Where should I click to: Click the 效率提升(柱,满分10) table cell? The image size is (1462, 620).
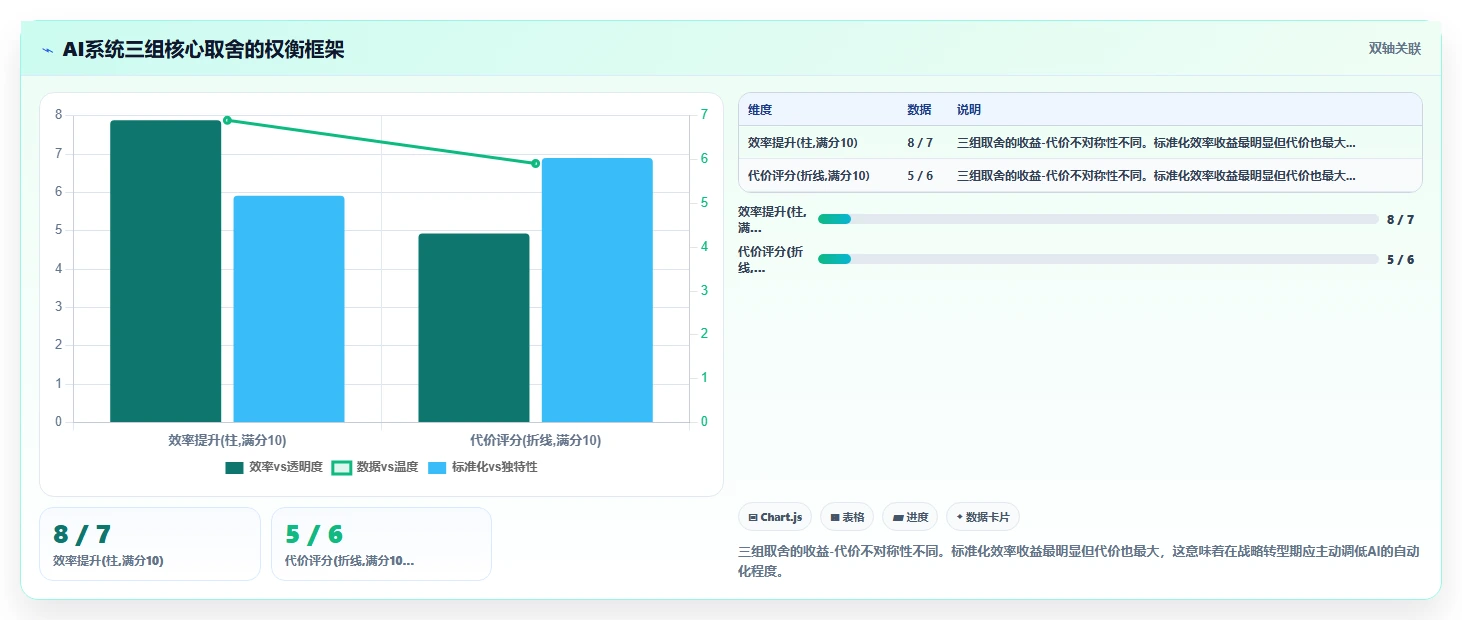pyautogui.click(x=803, y=143)
